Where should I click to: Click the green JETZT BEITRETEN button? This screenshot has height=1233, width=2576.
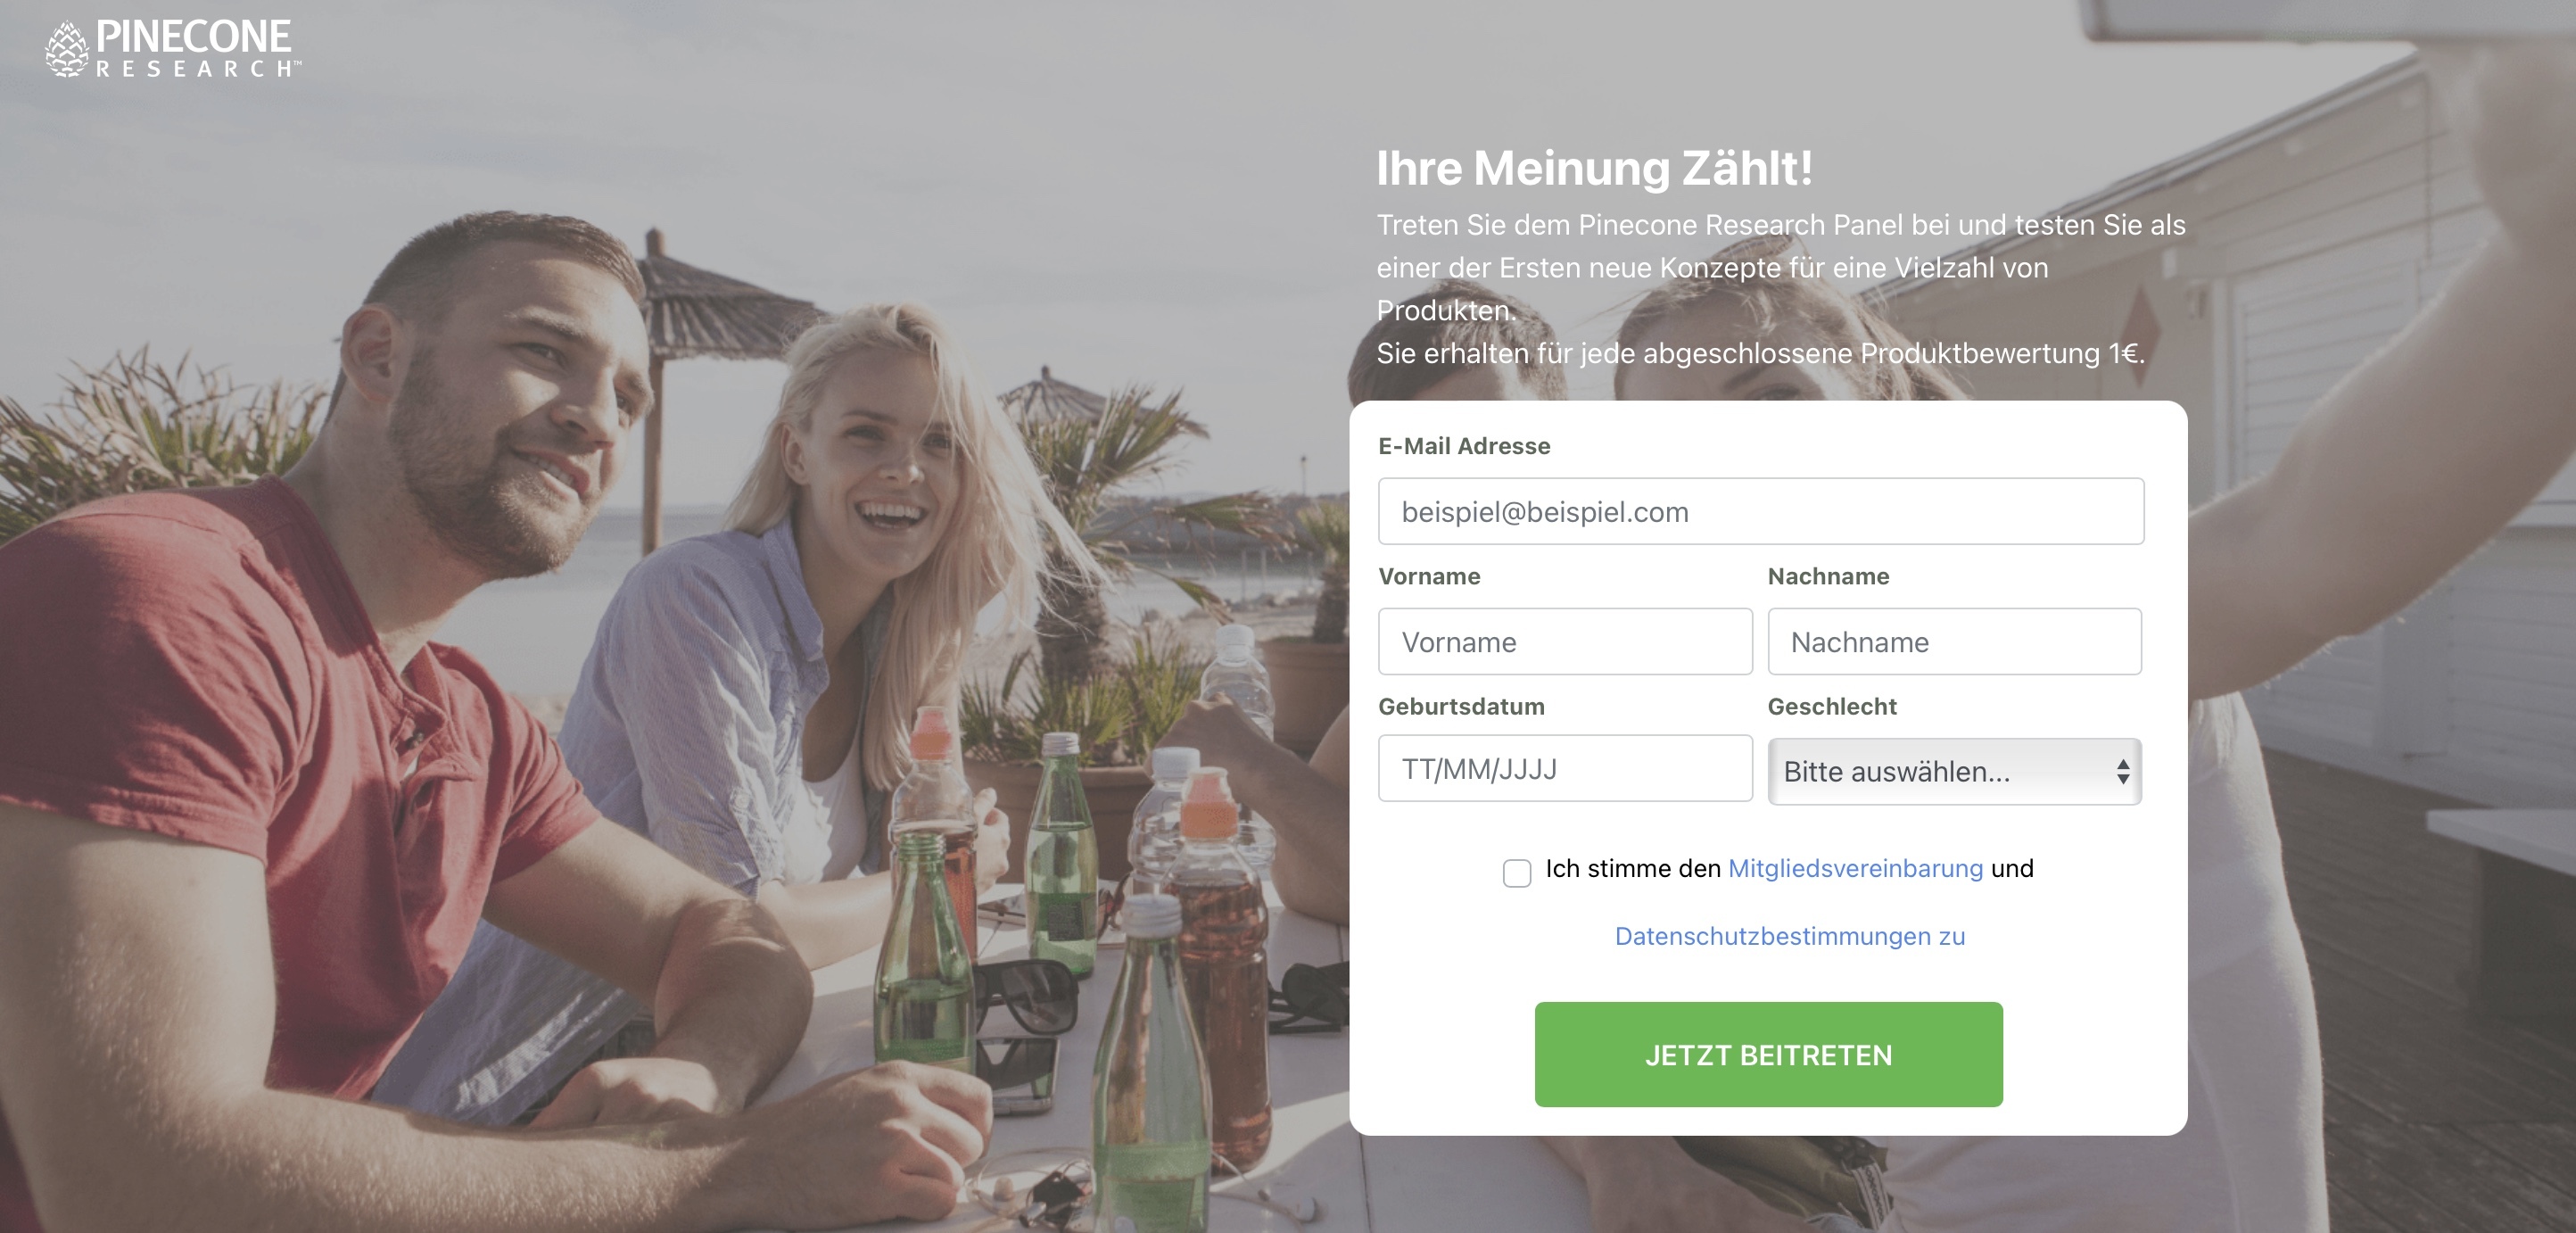point(1768,1054)
